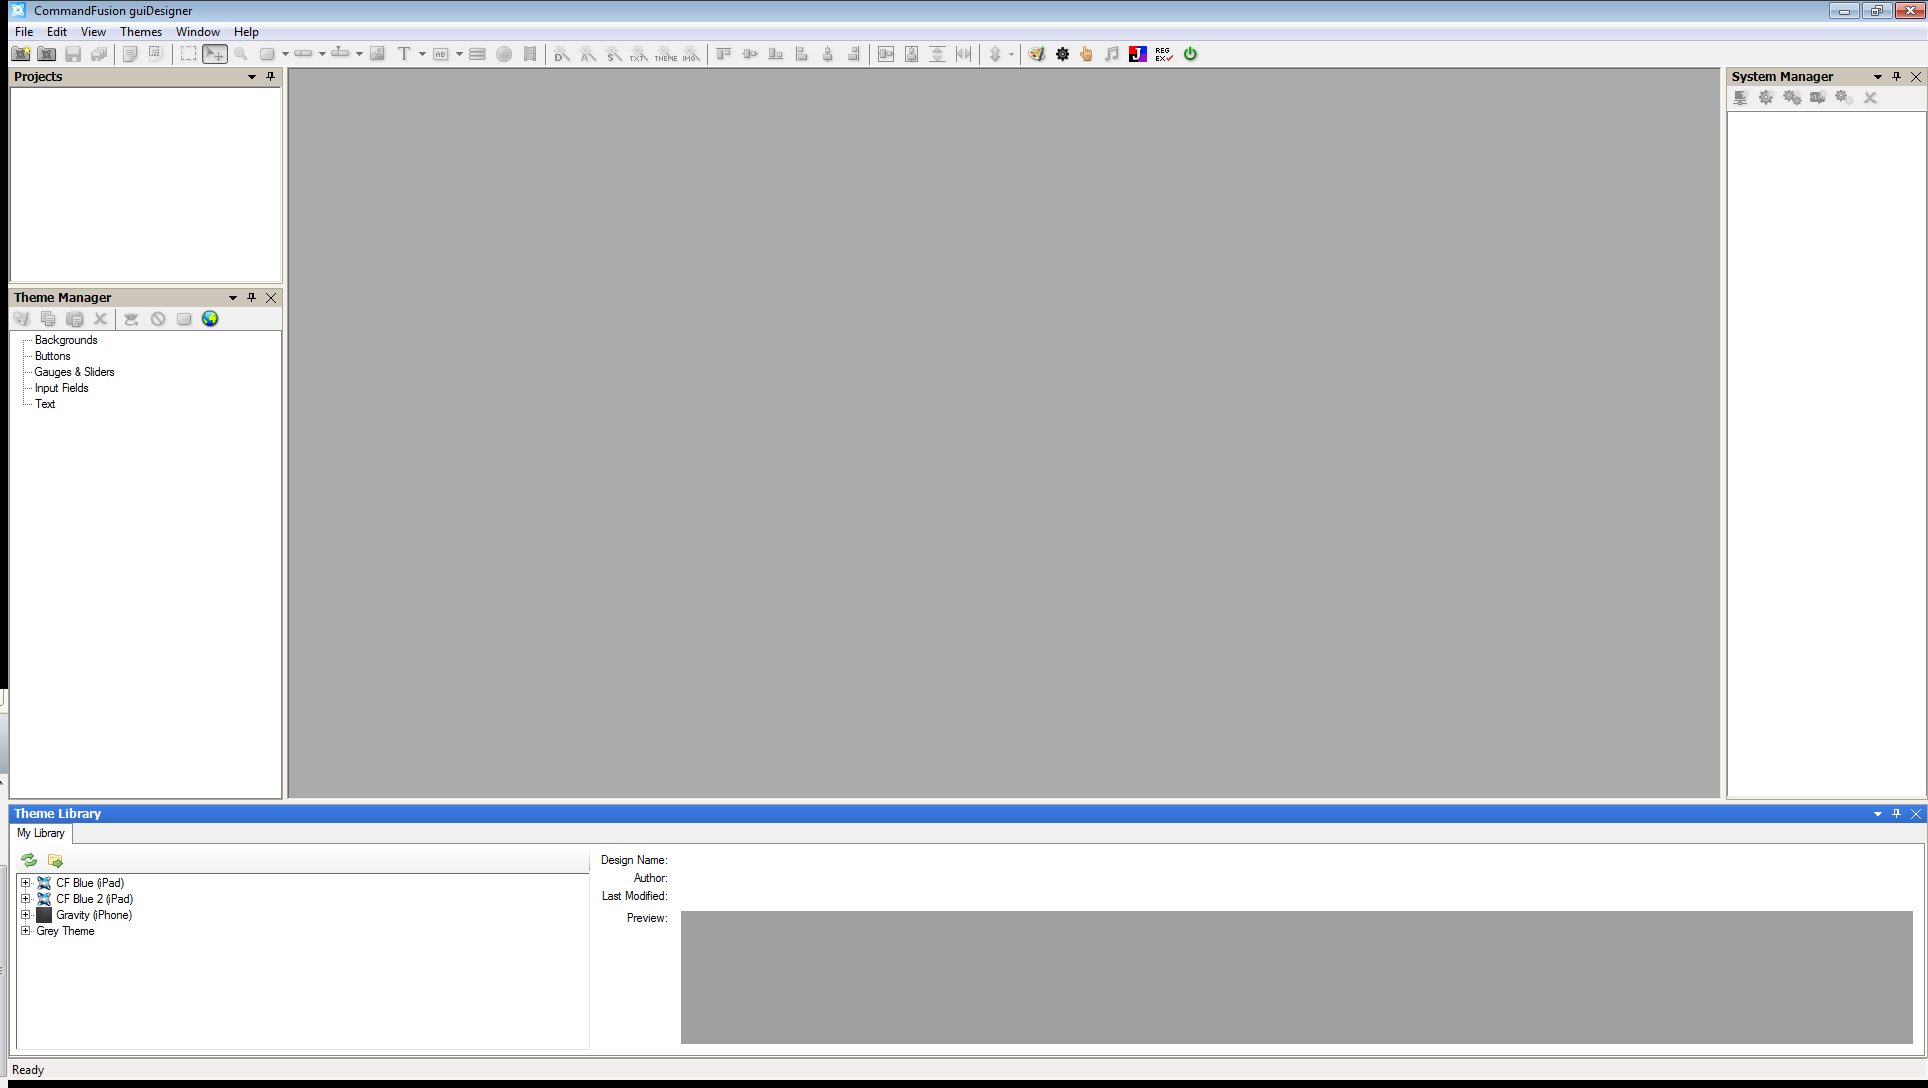
Task: Open the theme palette icon in the toolbar
Action: (1037, 54)
